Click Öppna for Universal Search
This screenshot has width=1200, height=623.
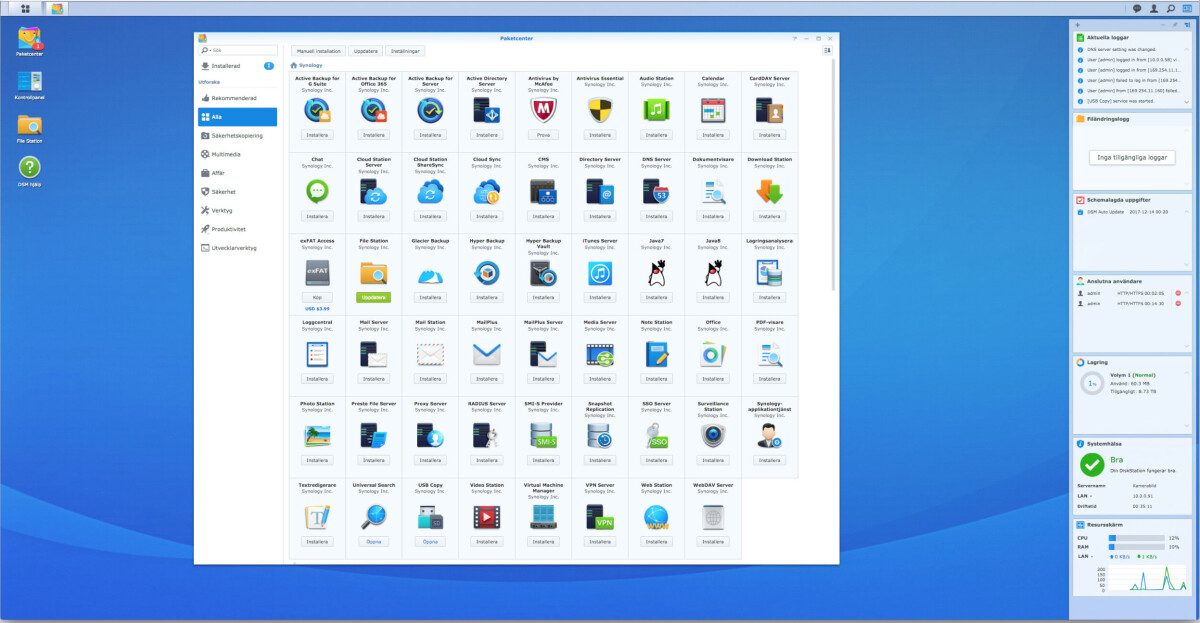374,542
